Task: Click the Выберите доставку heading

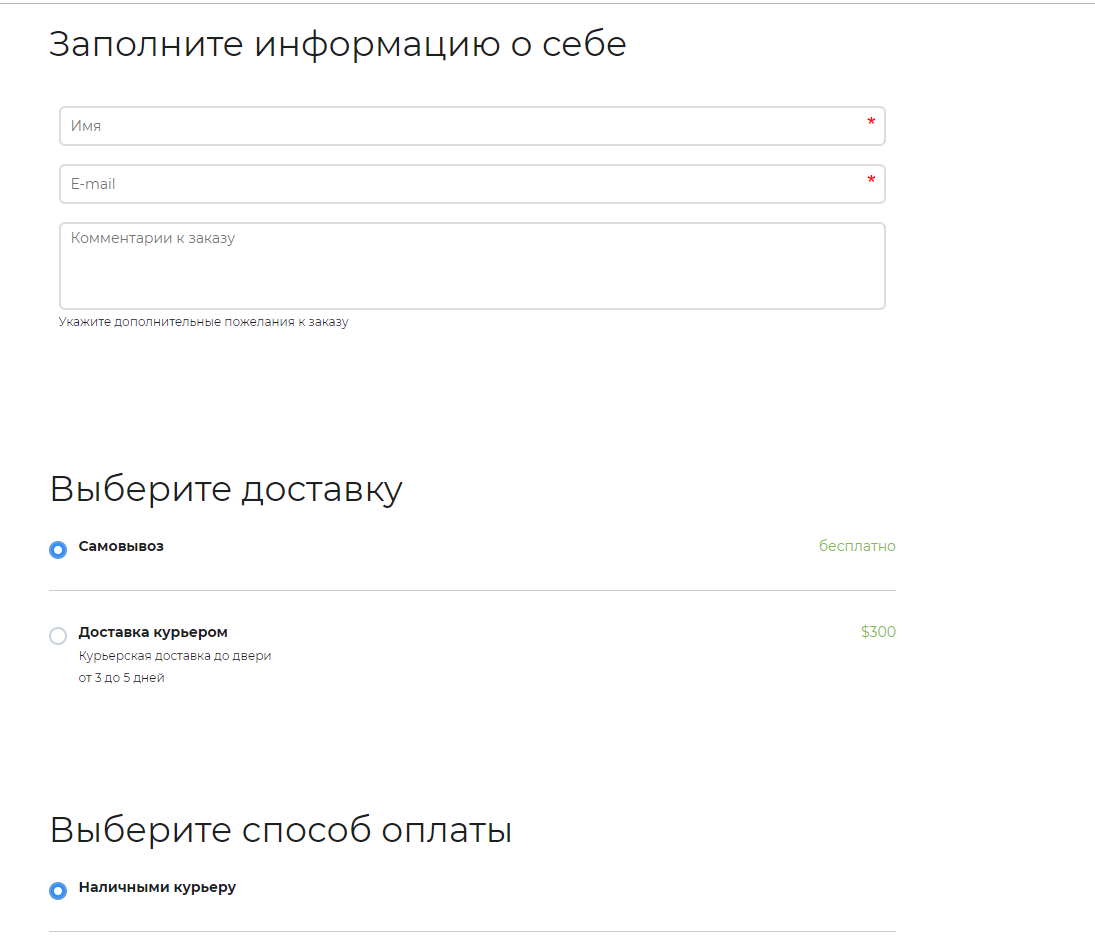Action: coord(226,489)
